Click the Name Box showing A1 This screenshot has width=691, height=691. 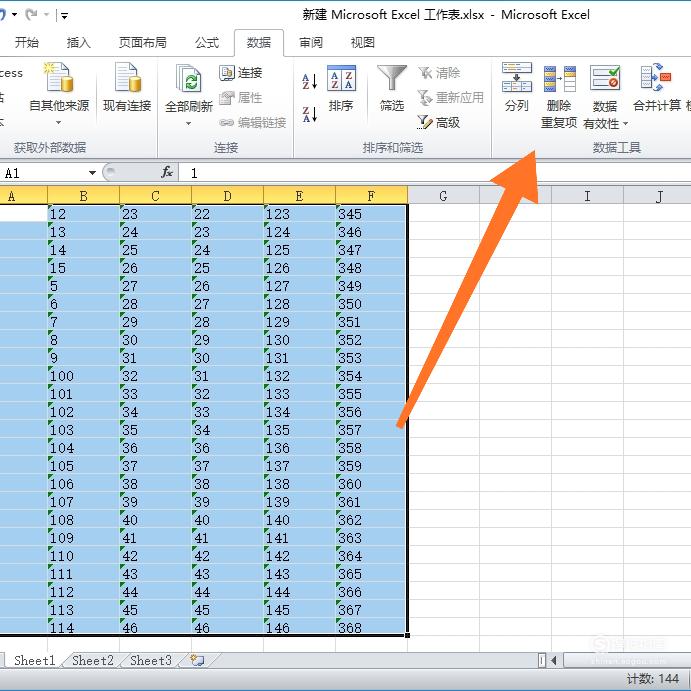(x=44, y=173)
